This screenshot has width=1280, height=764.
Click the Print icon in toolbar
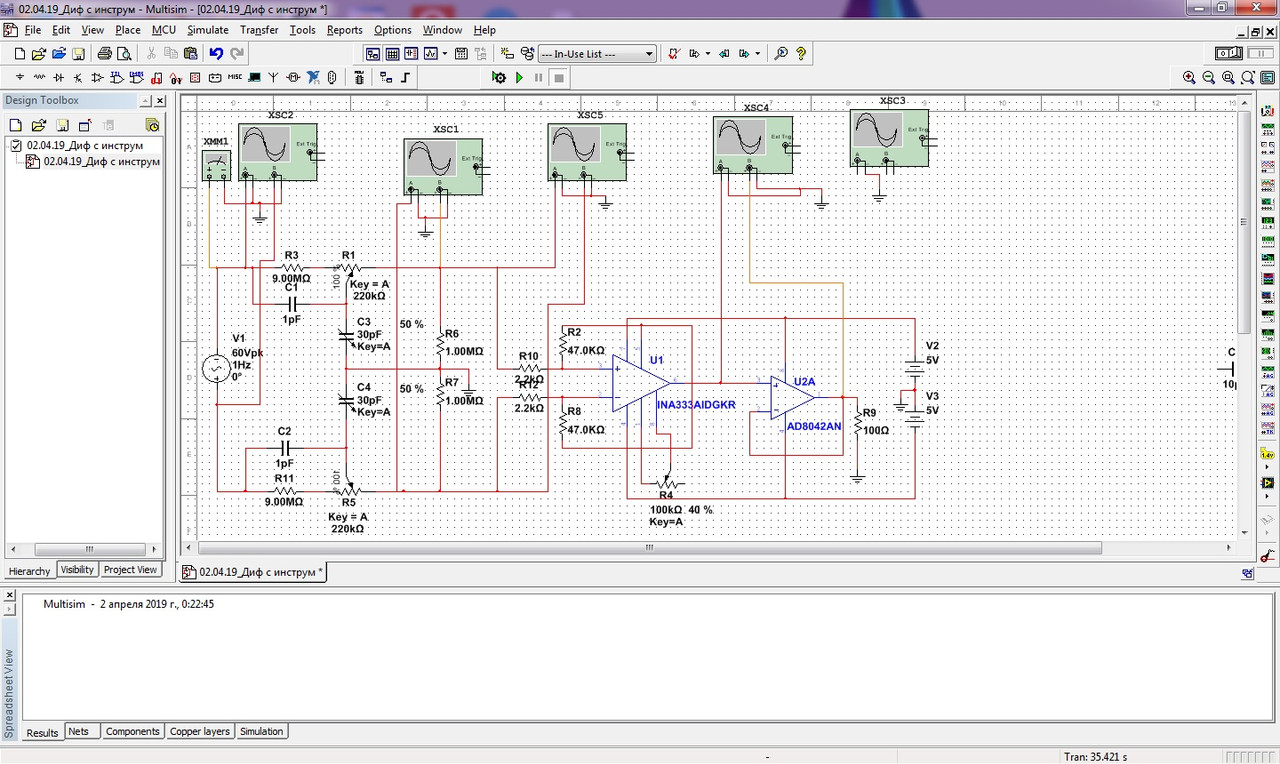104,54
